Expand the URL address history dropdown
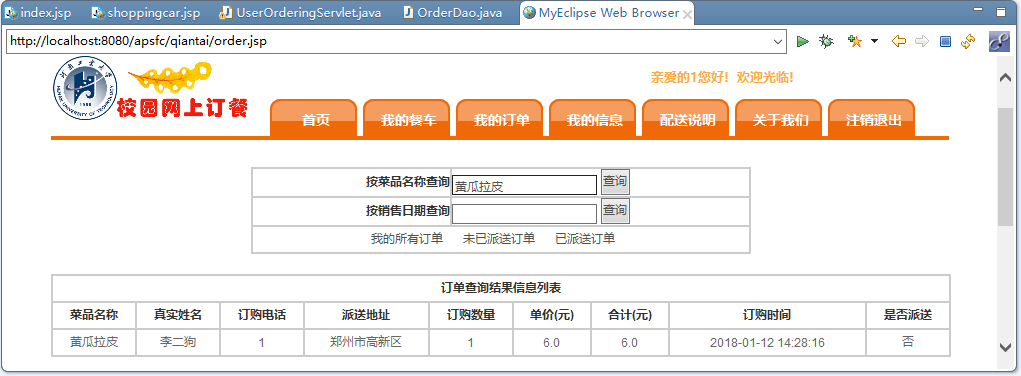 (x=778, y=42)
